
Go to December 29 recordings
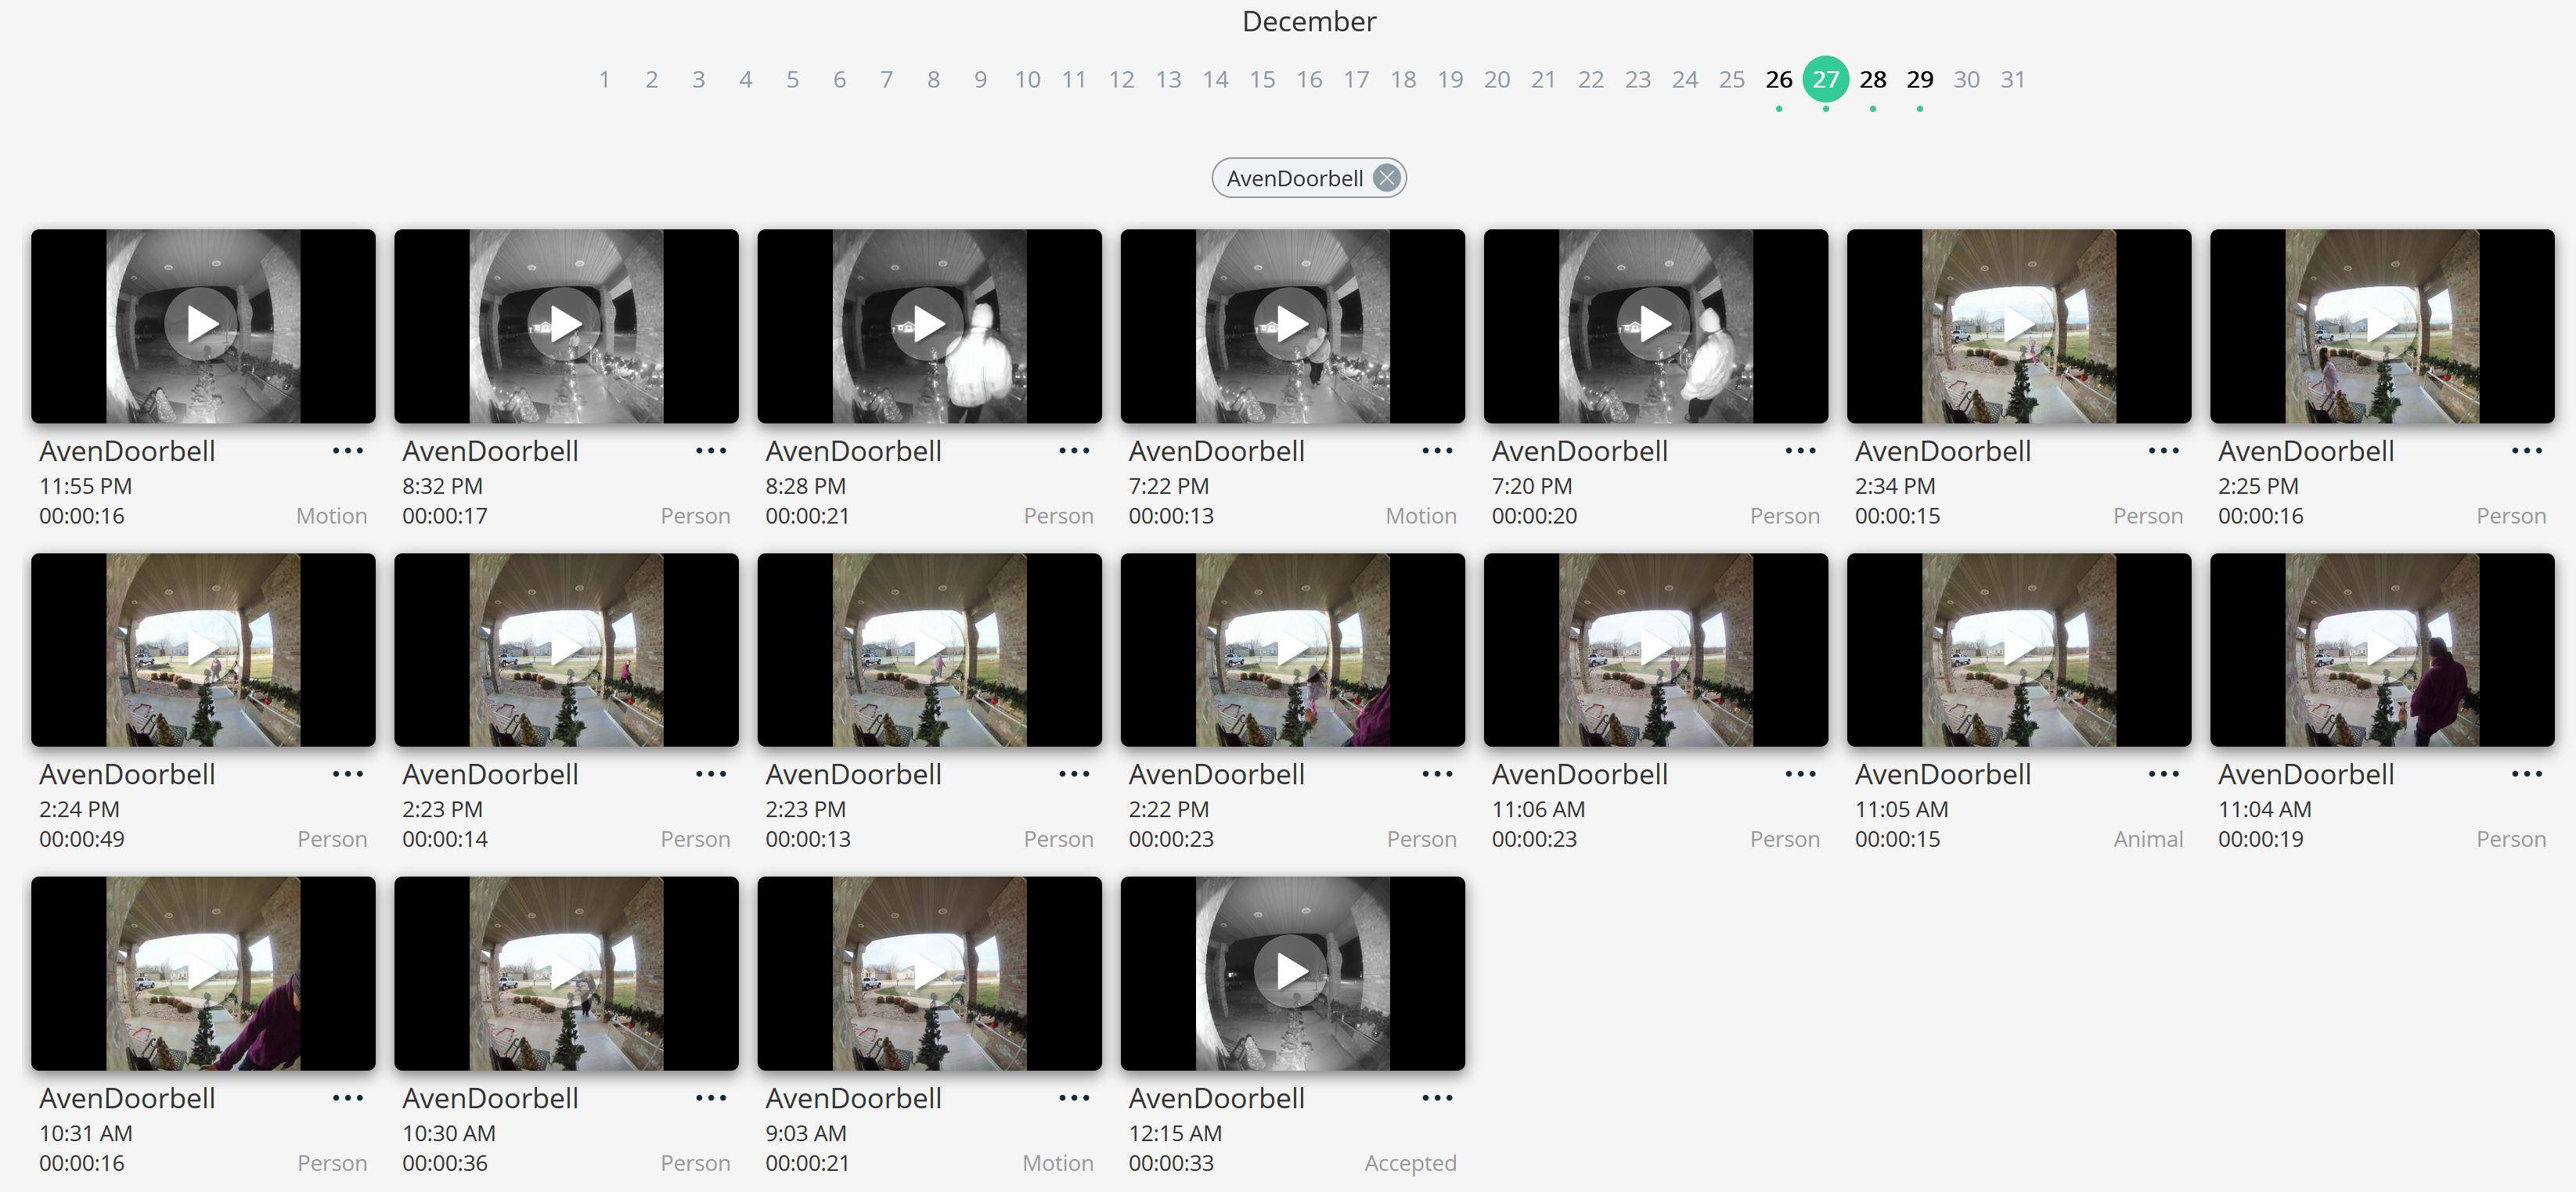[1919, 79]
